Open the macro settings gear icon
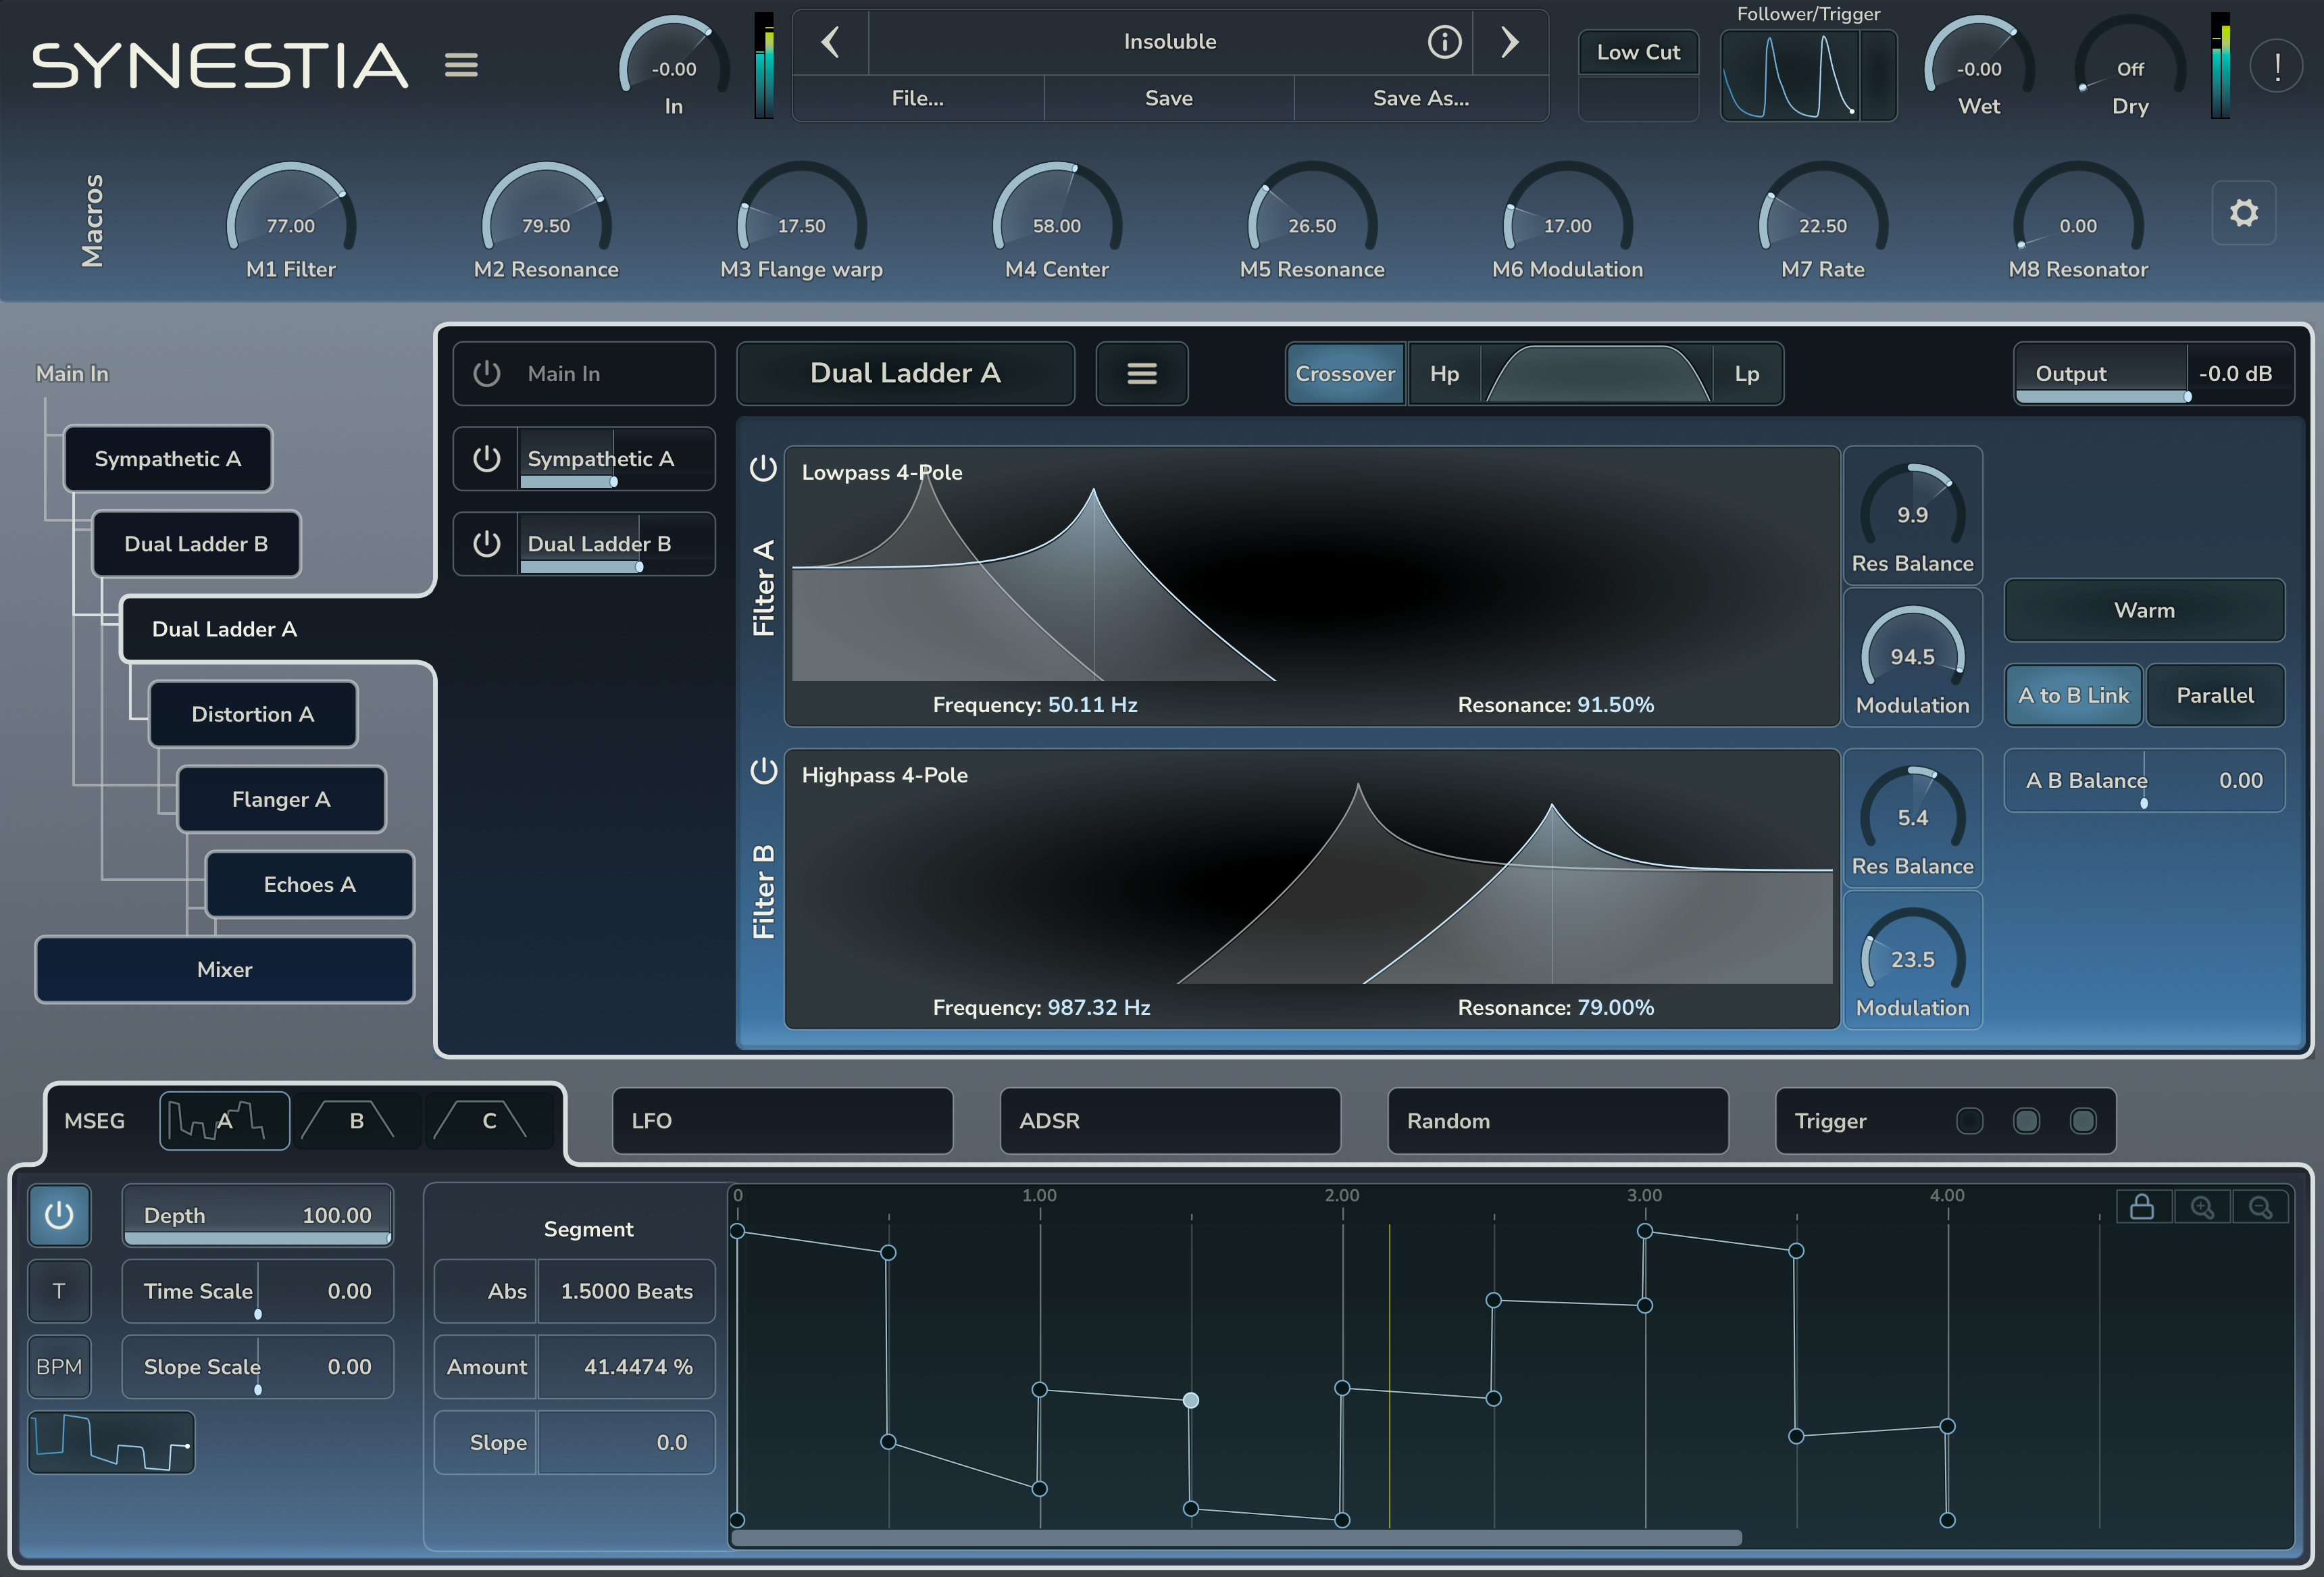 point(2244,212)
